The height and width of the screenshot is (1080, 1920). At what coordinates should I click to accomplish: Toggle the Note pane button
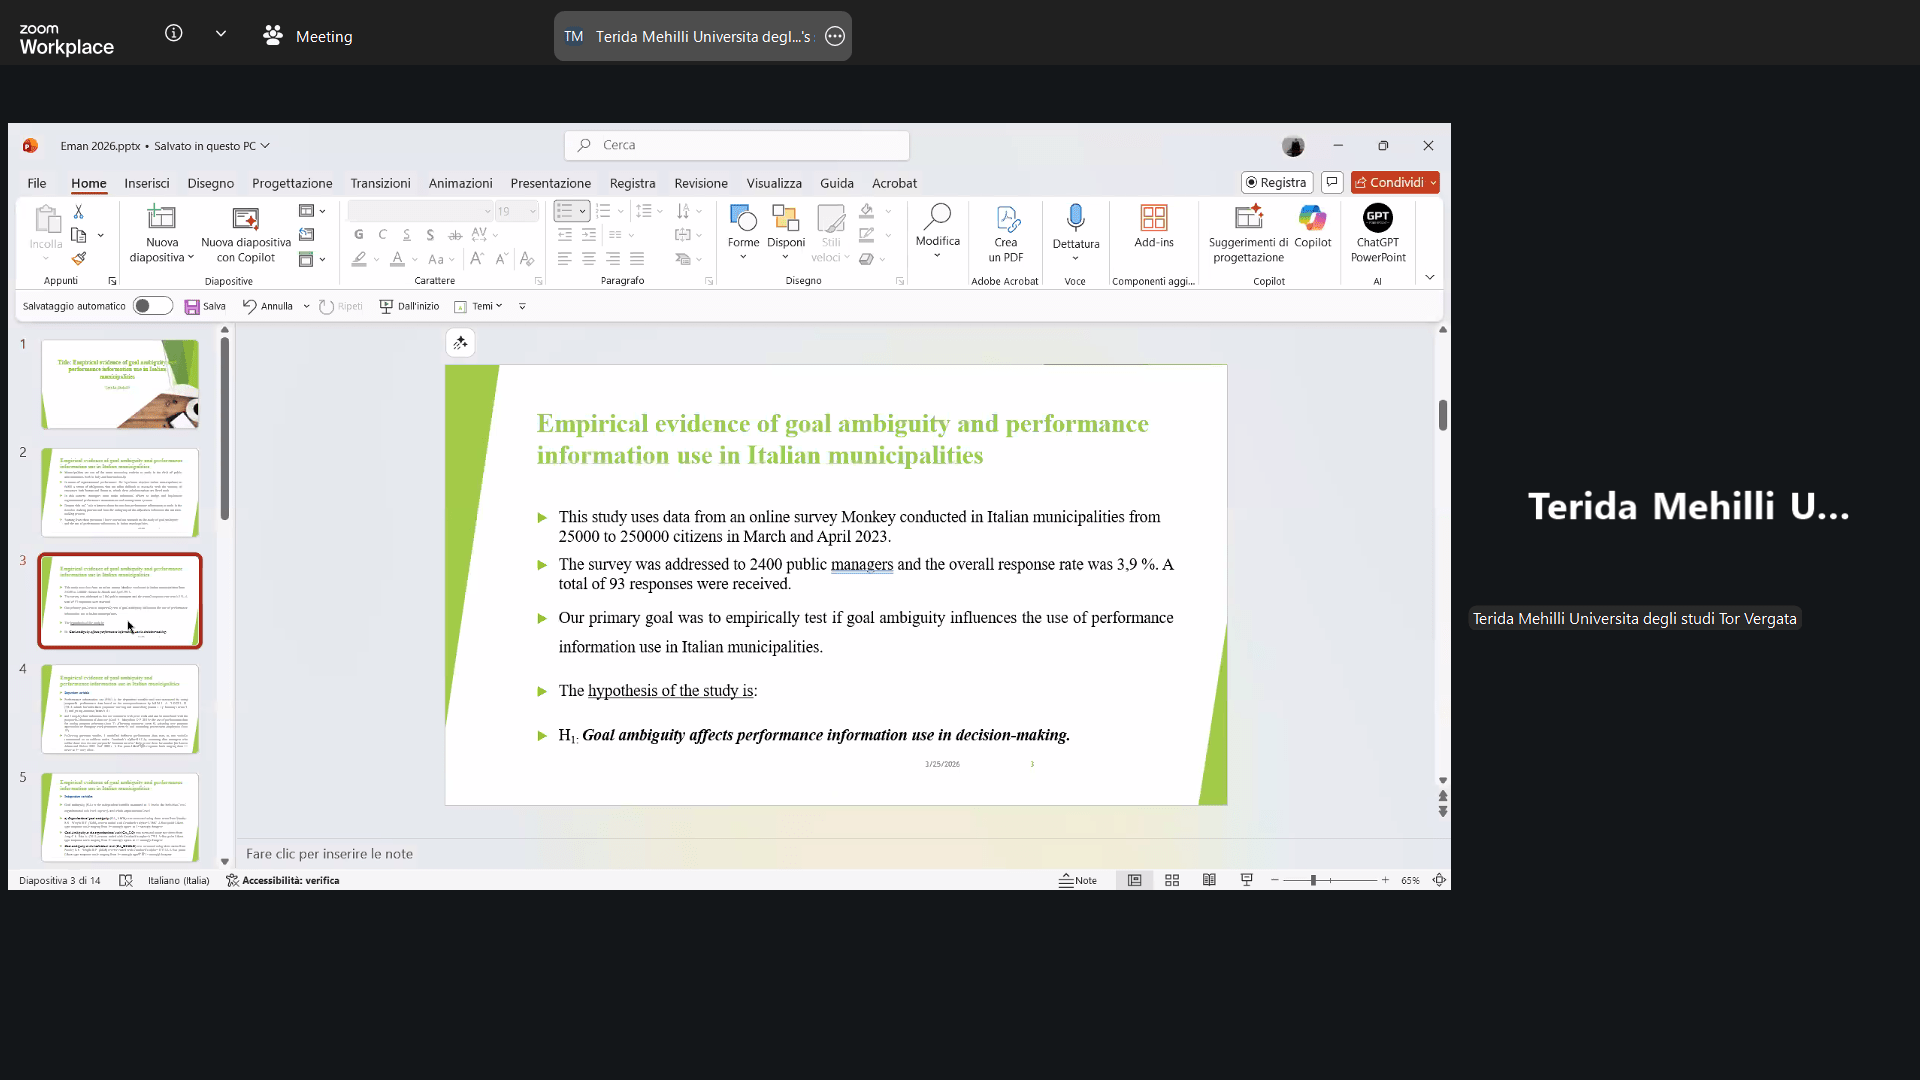pyautogui.click(x=1078, y=880)
